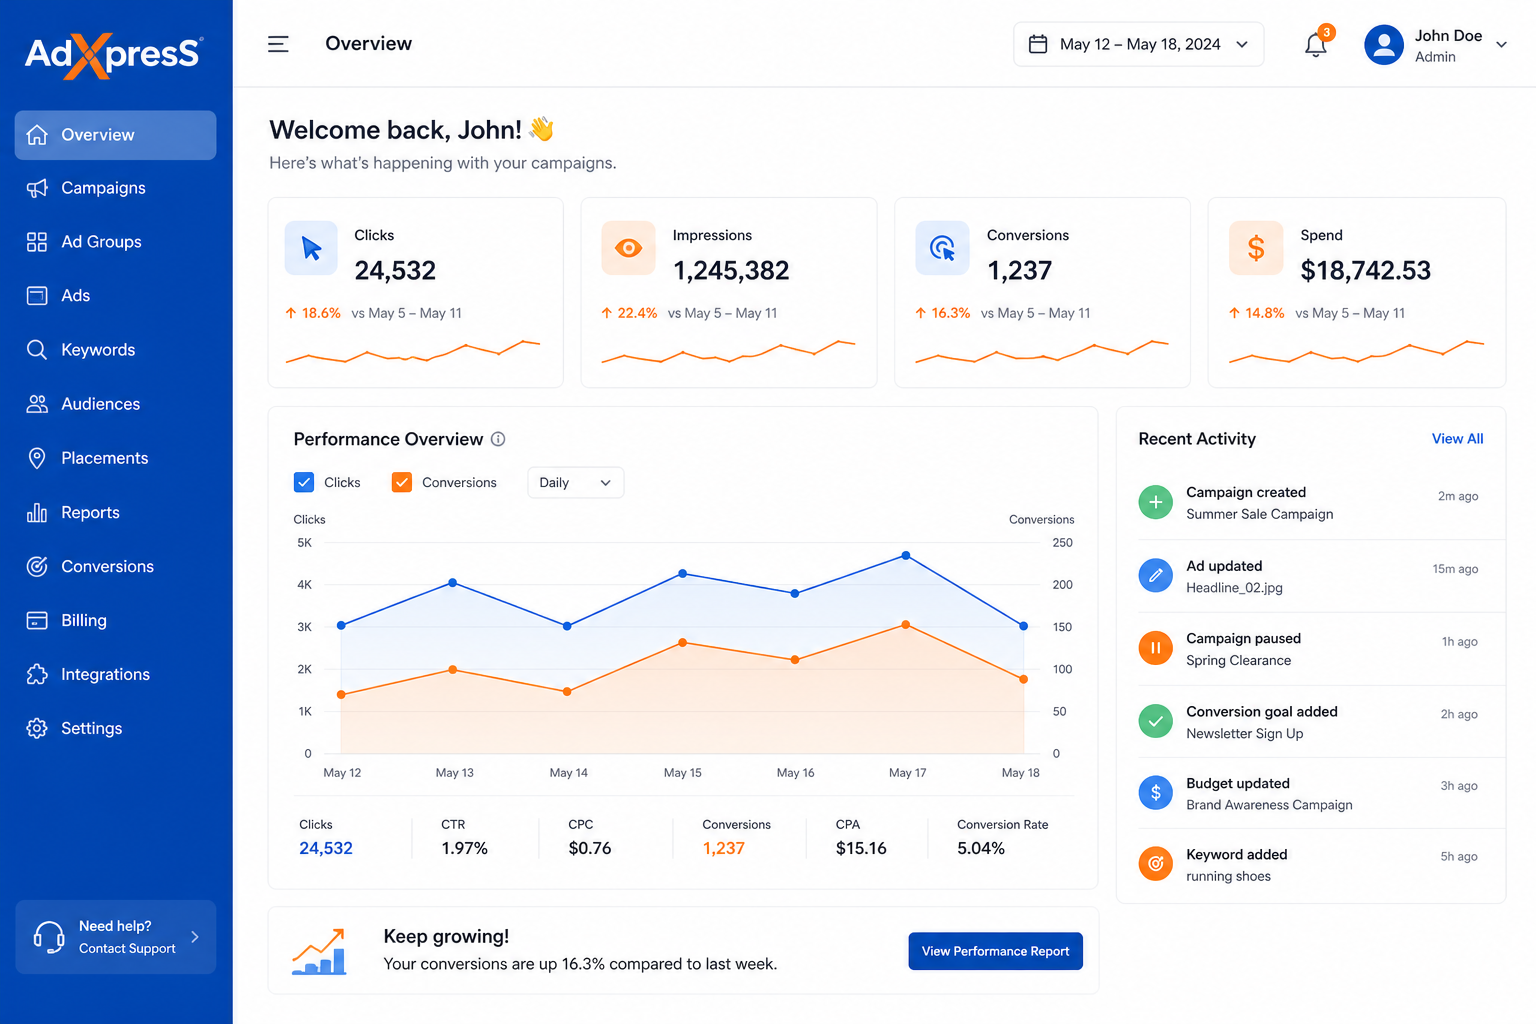Expand the John Doe account chevron

point(1501,45)
